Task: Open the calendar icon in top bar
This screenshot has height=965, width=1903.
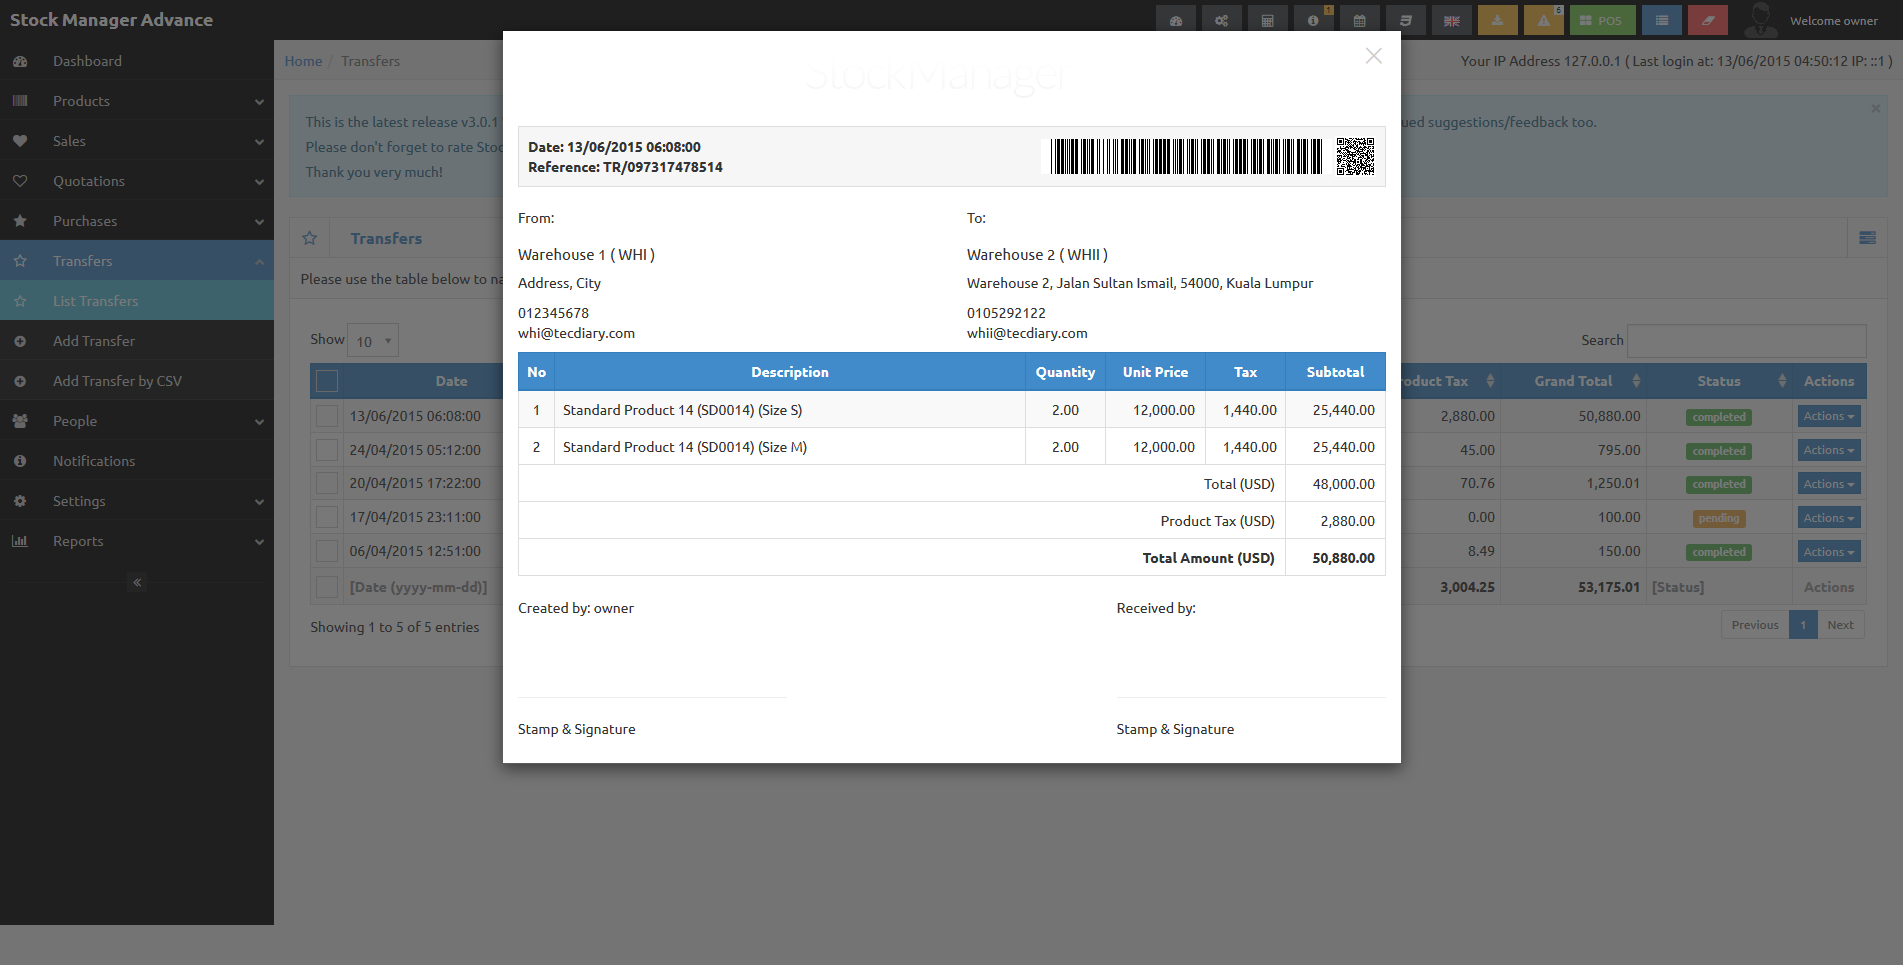Action: (x=1359, y=20)
